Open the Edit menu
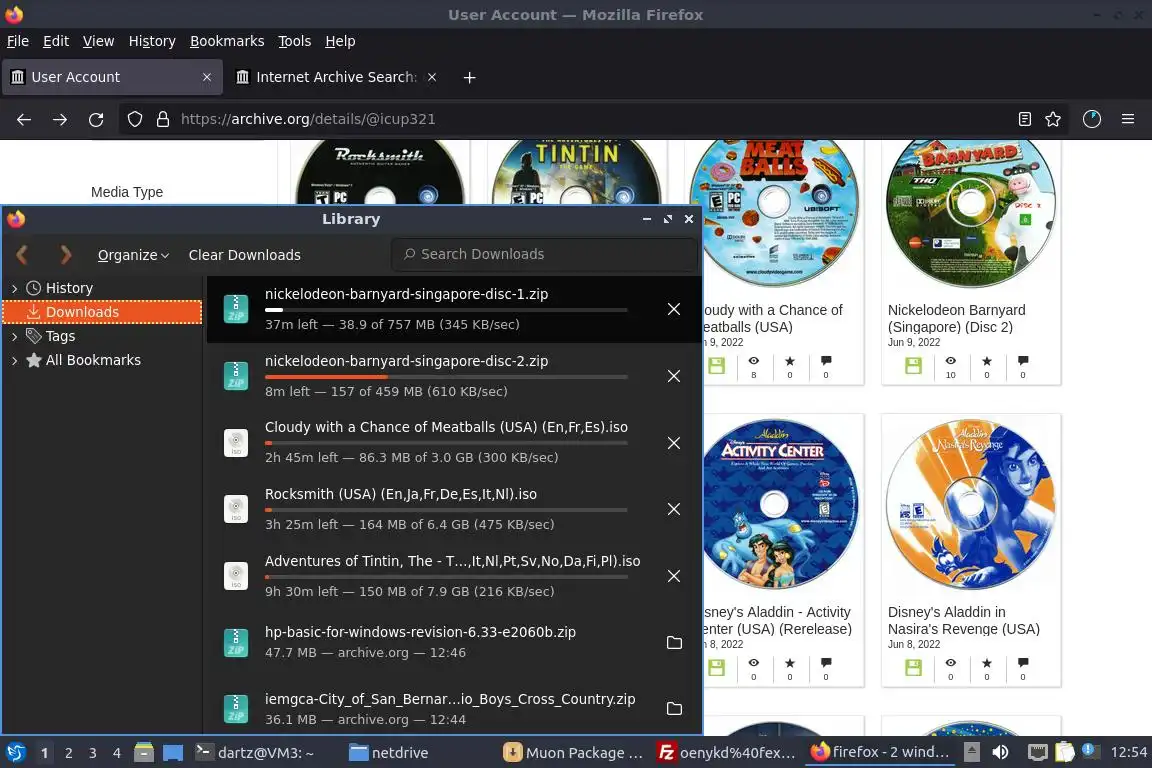 coord(56,41)
